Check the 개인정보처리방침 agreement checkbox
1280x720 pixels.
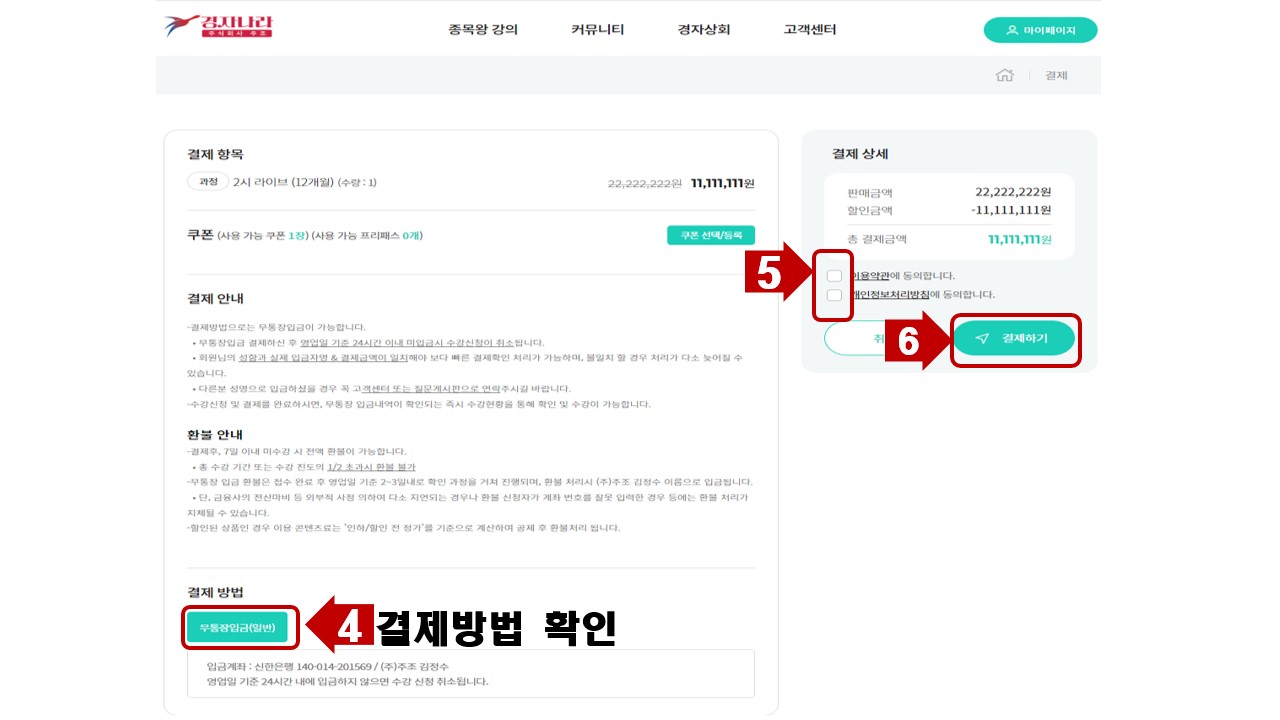(x=834, y=295)
